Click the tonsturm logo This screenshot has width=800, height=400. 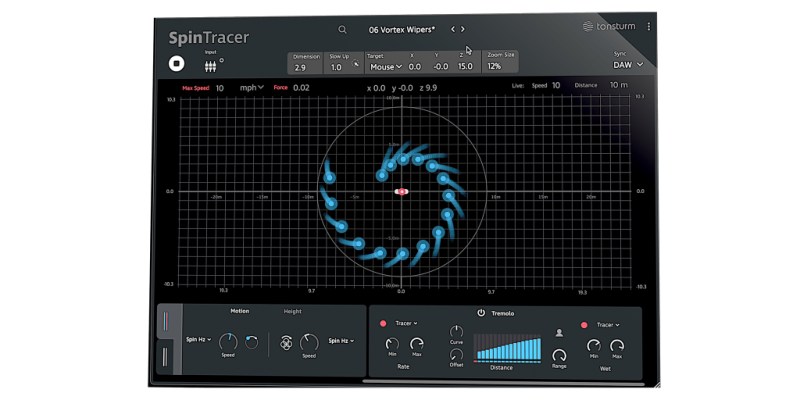click(609, 26)
